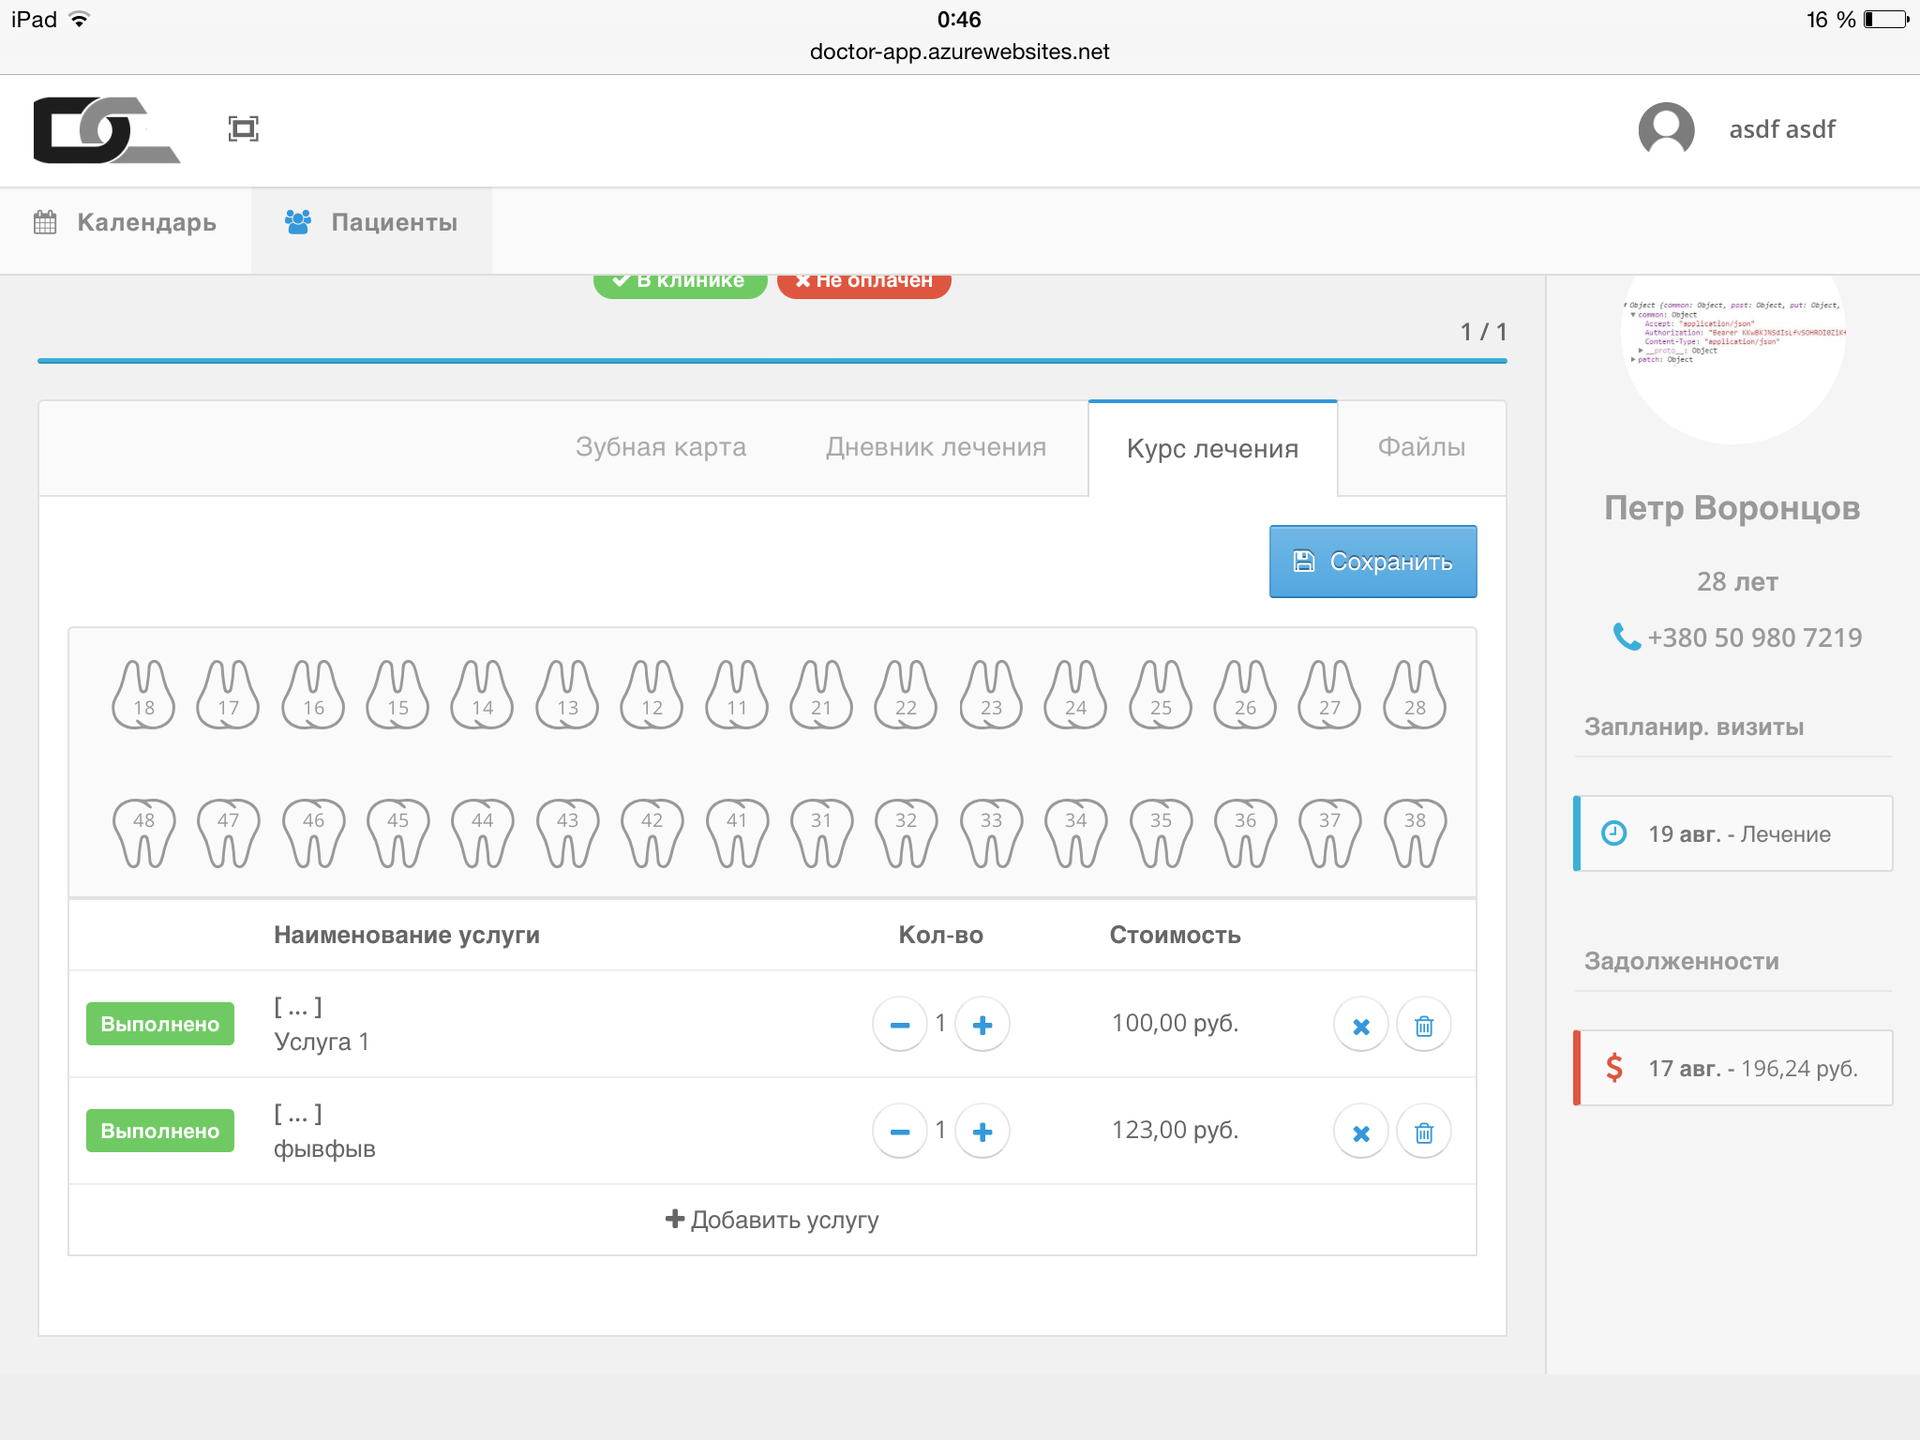Open Календарь from navigation menu
Screen dimensions: 1920x1440
pos(126,222)
